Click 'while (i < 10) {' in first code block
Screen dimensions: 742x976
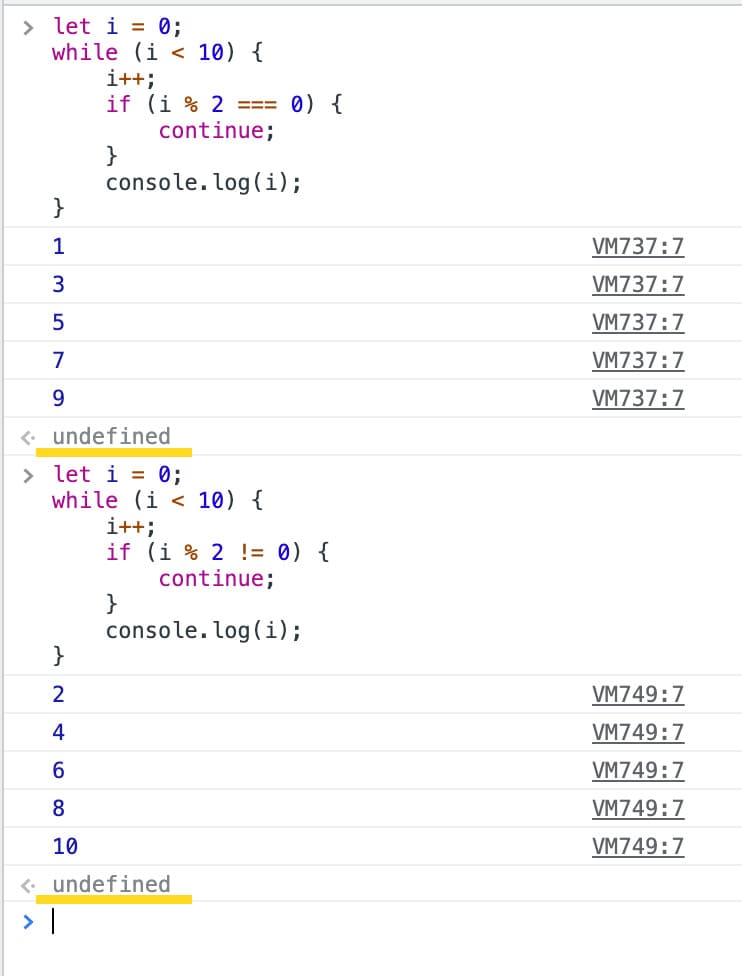coord(157,52)
